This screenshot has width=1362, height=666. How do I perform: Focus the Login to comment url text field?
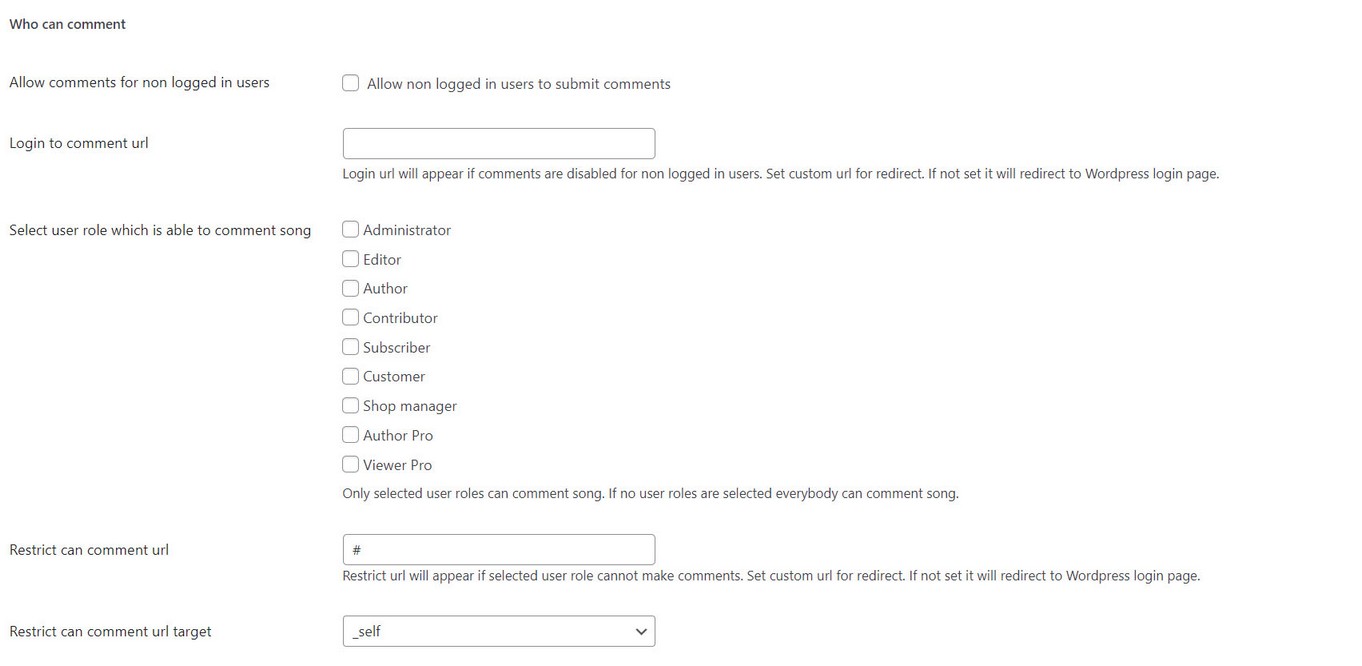point(498,143)
